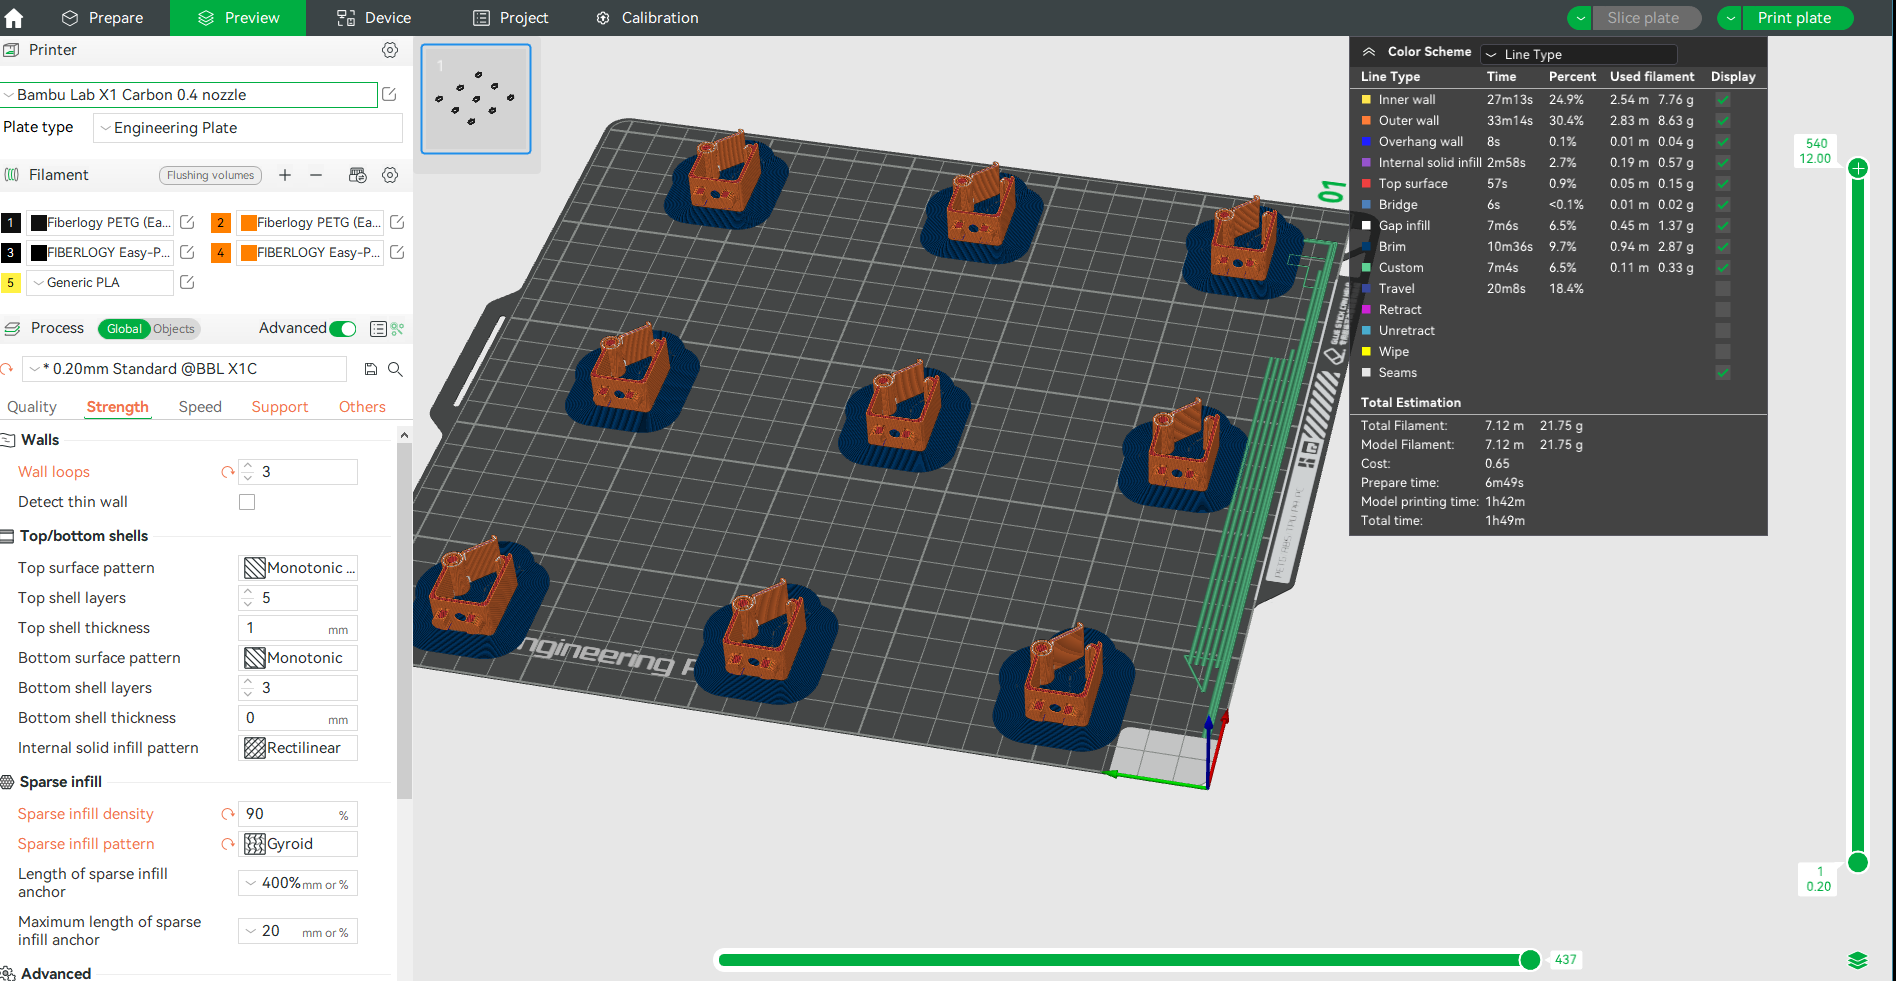Sync filaments with AMS icon
This screenshot has height=981, width=1896.
357,175
